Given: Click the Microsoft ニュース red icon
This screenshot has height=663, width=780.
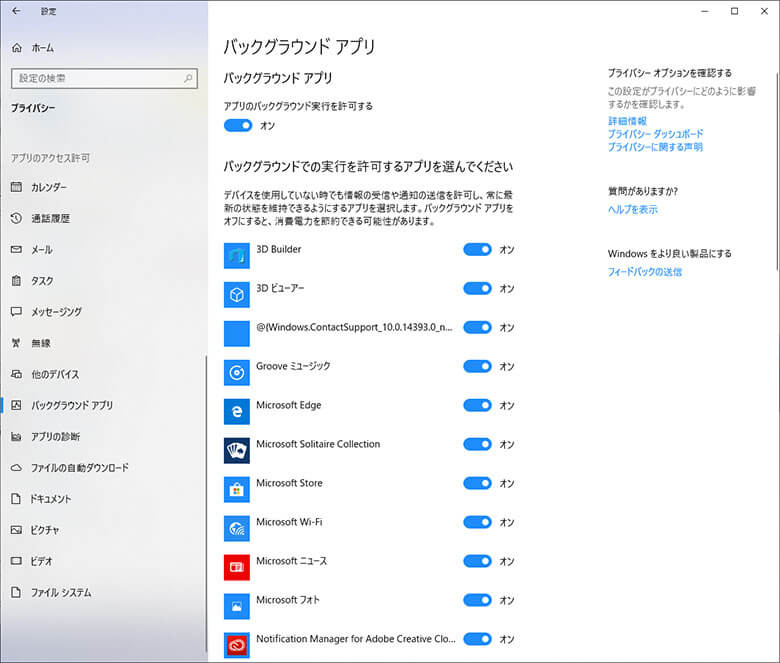Looking at the screenshot, I should (237, 567).
